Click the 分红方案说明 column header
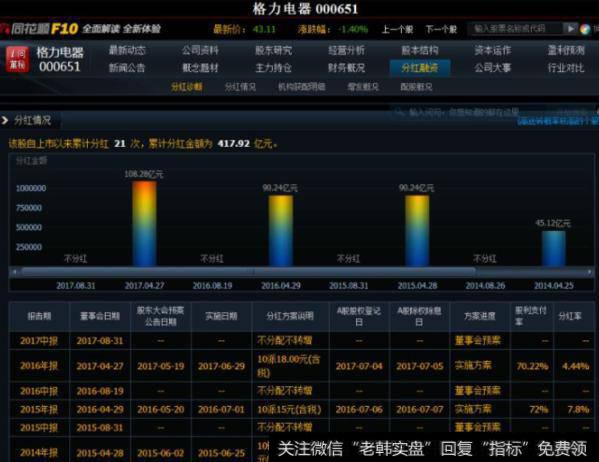This screenshot has height=462, width=599. tap(290, 316)
